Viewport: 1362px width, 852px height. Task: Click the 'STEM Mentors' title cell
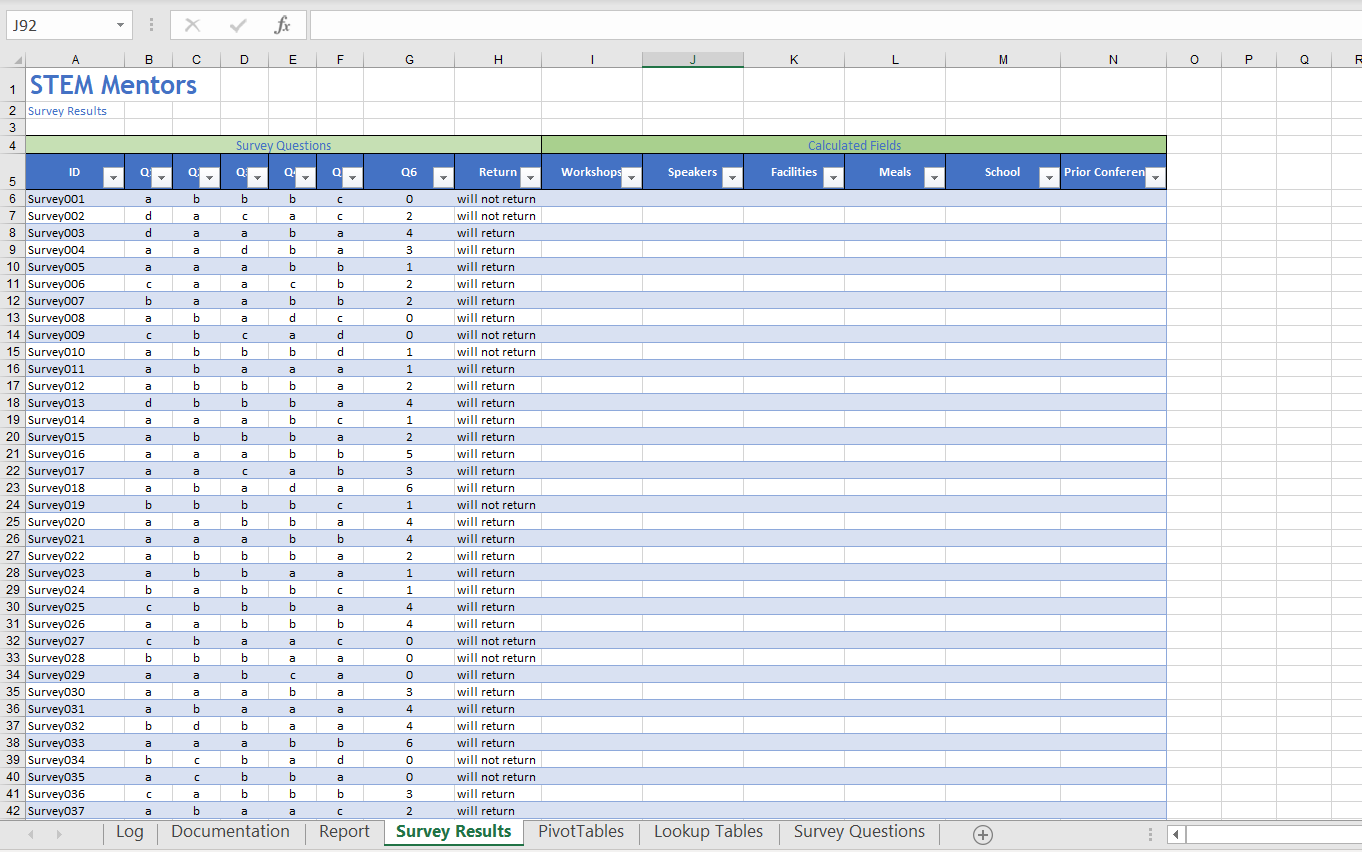pos(113,85)
